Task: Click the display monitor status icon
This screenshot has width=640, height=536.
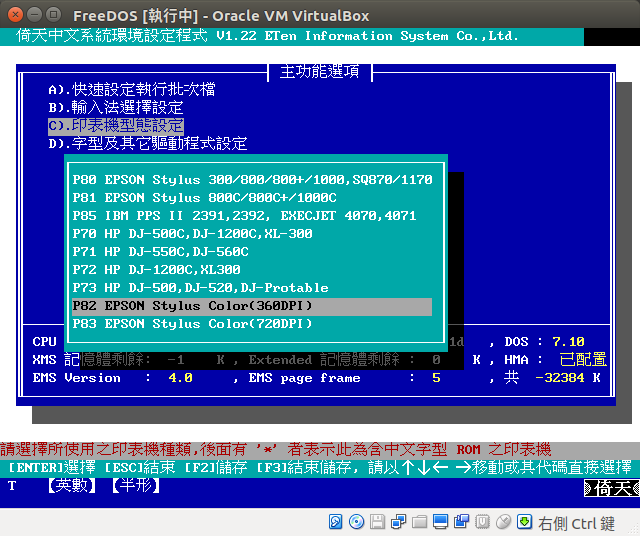Action: (440, 522)
